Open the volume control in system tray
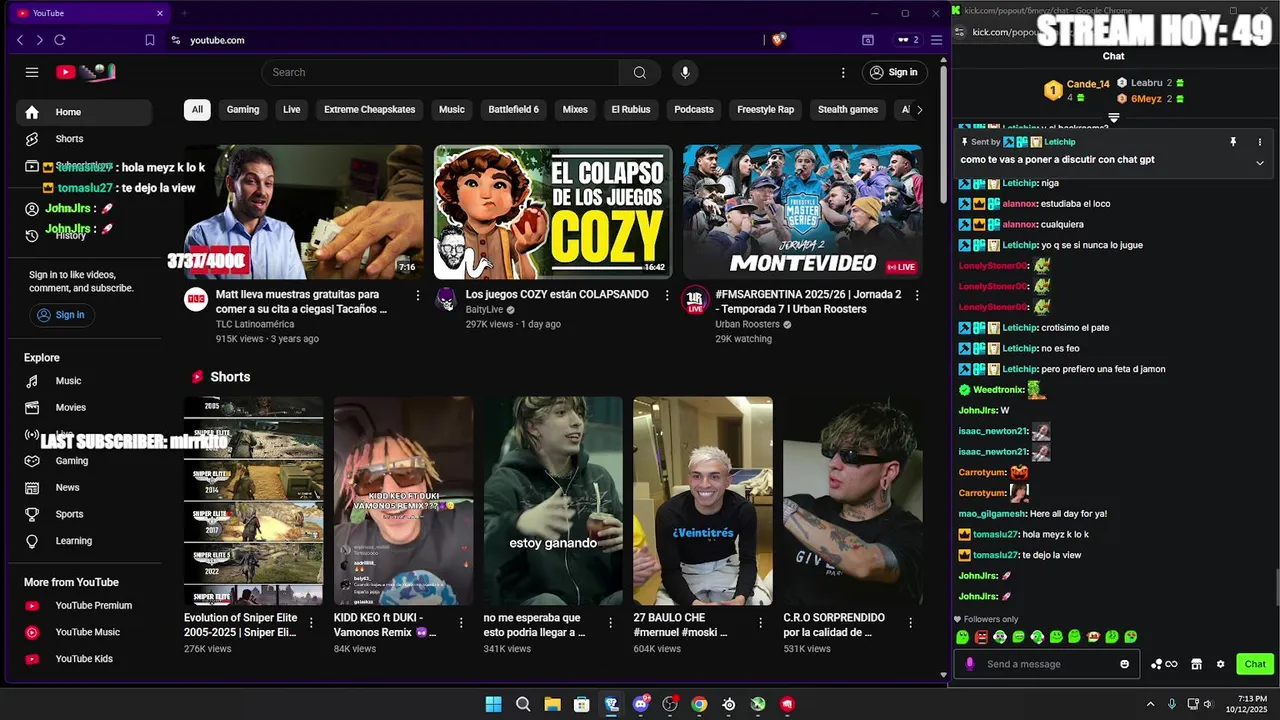The width and height of the screenshot is (1280, 720). click(1208, 704)
